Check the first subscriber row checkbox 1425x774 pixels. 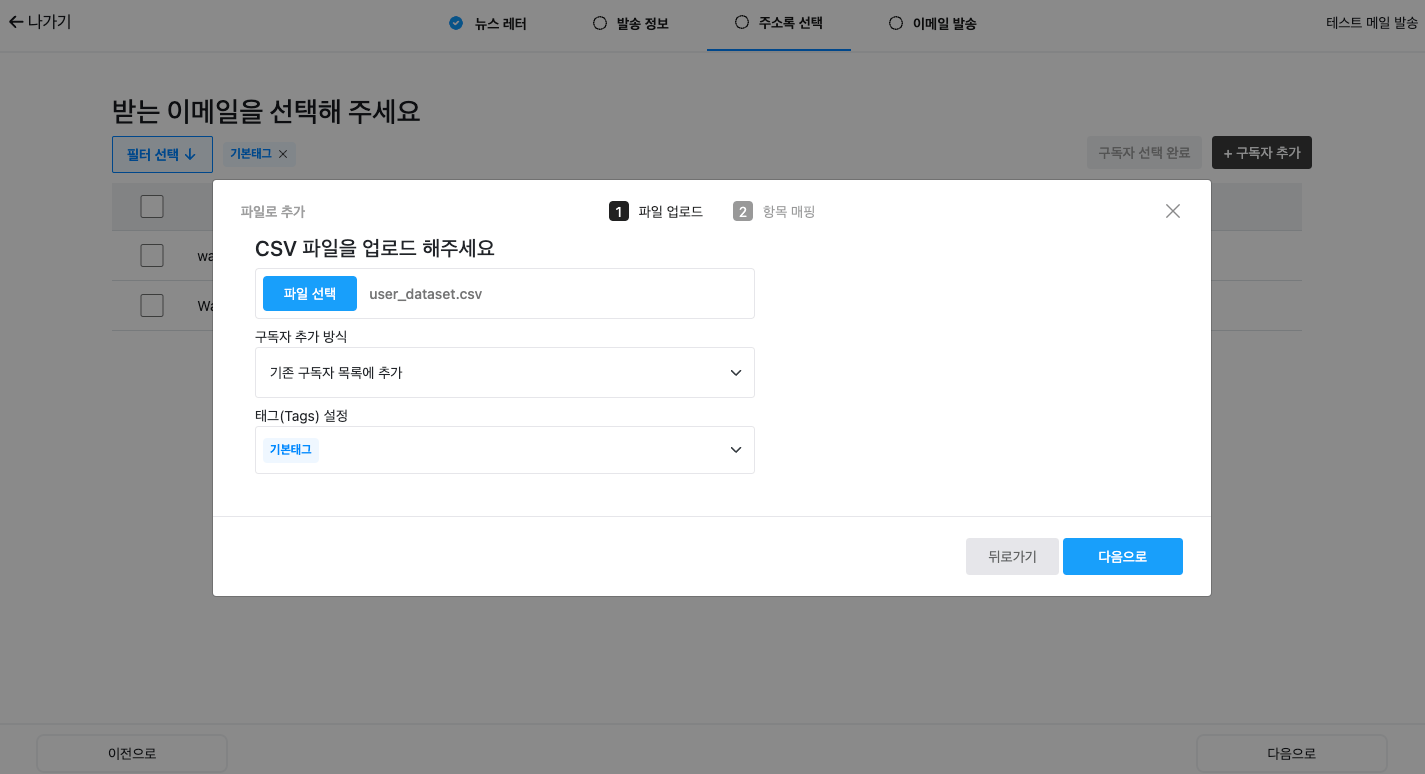pos(151,255)
